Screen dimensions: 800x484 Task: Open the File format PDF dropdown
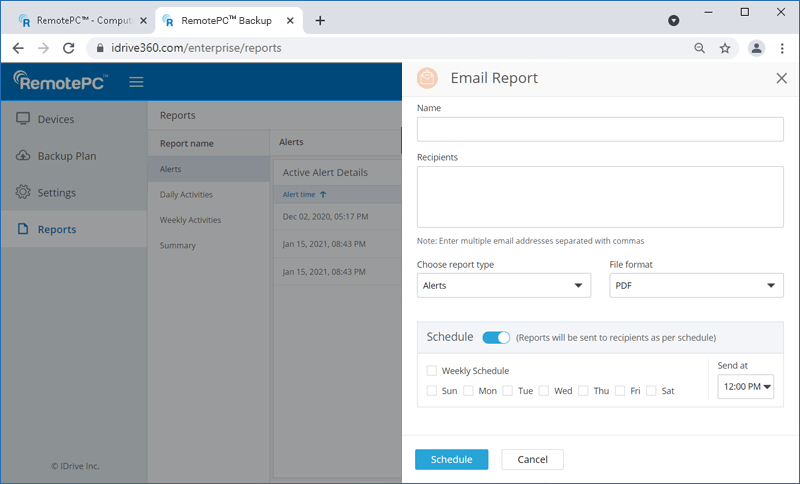[x=696, y=286]
